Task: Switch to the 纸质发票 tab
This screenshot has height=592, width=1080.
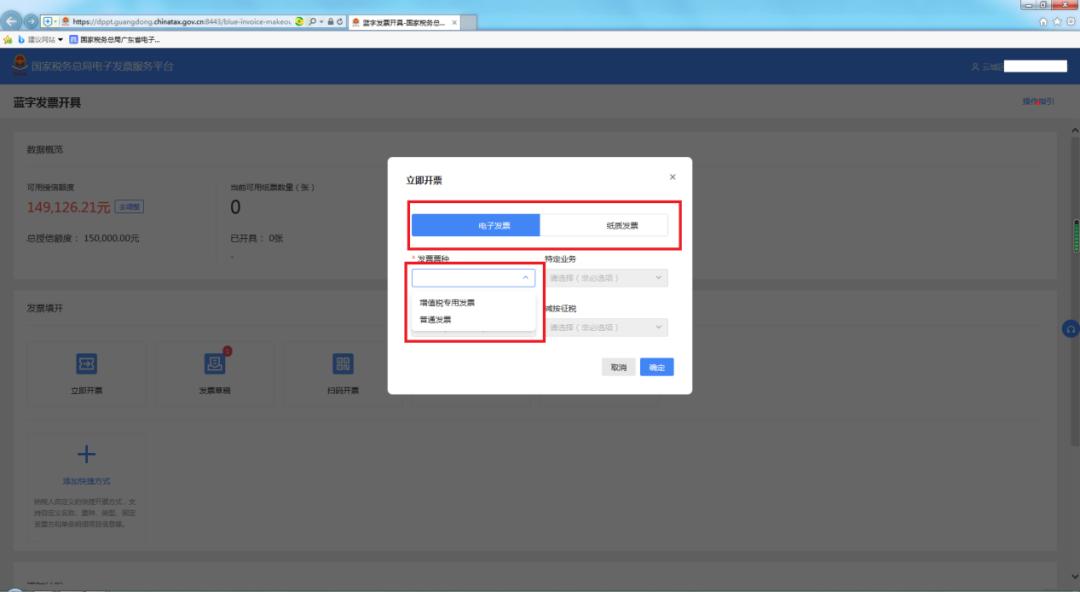Action: (603, 225)
